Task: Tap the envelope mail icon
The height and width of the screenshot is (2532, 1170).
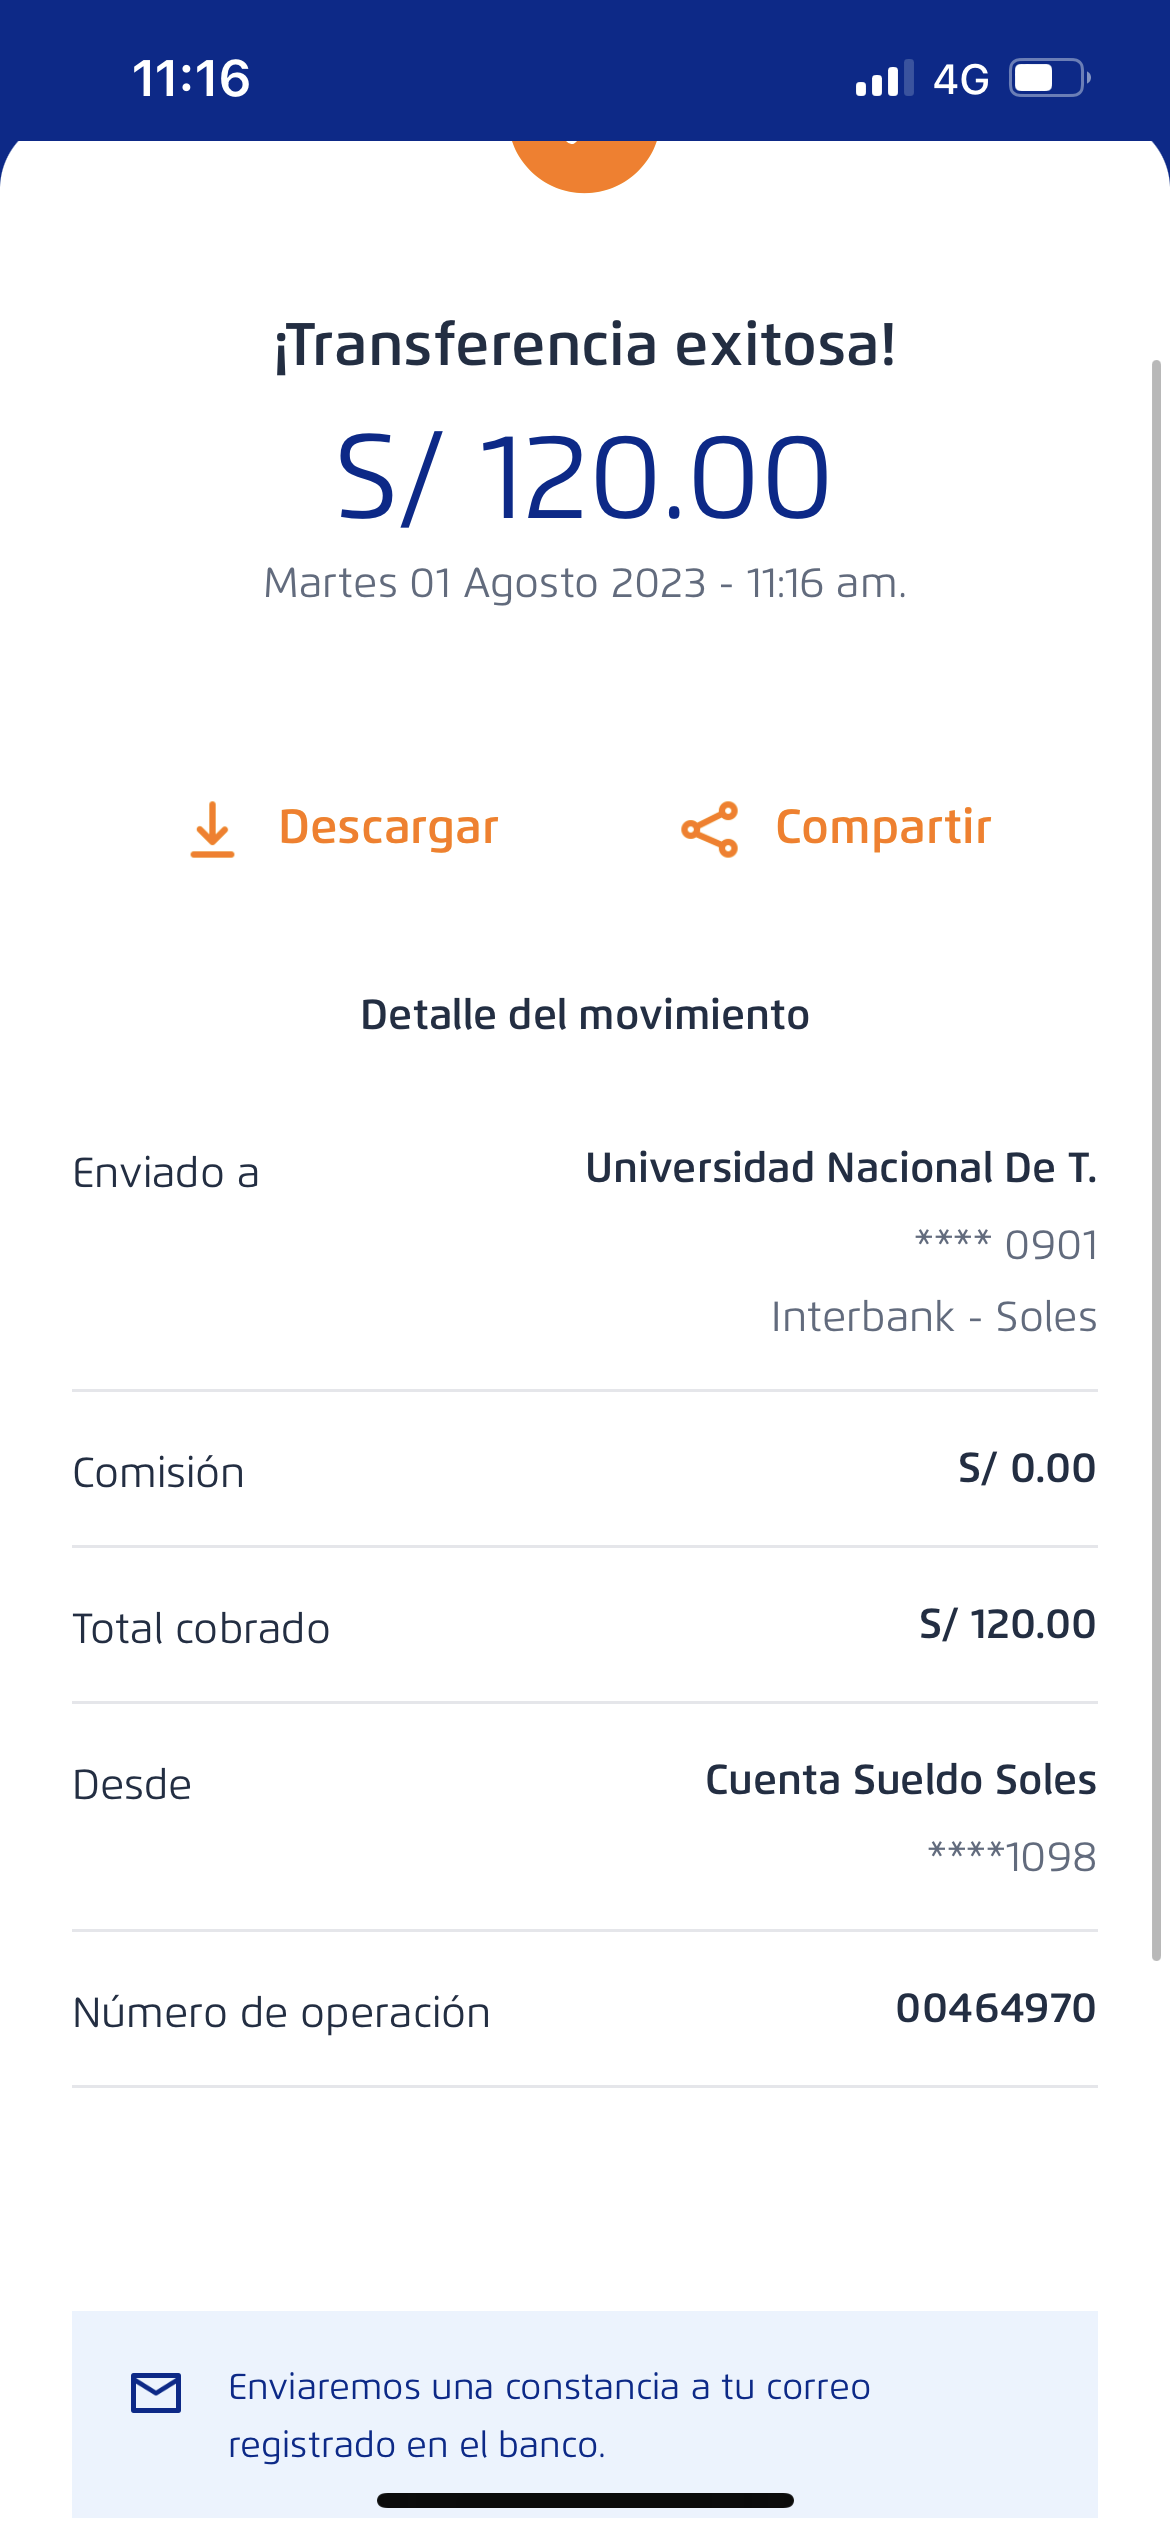Action: pyautogui.click(x=156, y=2393)
